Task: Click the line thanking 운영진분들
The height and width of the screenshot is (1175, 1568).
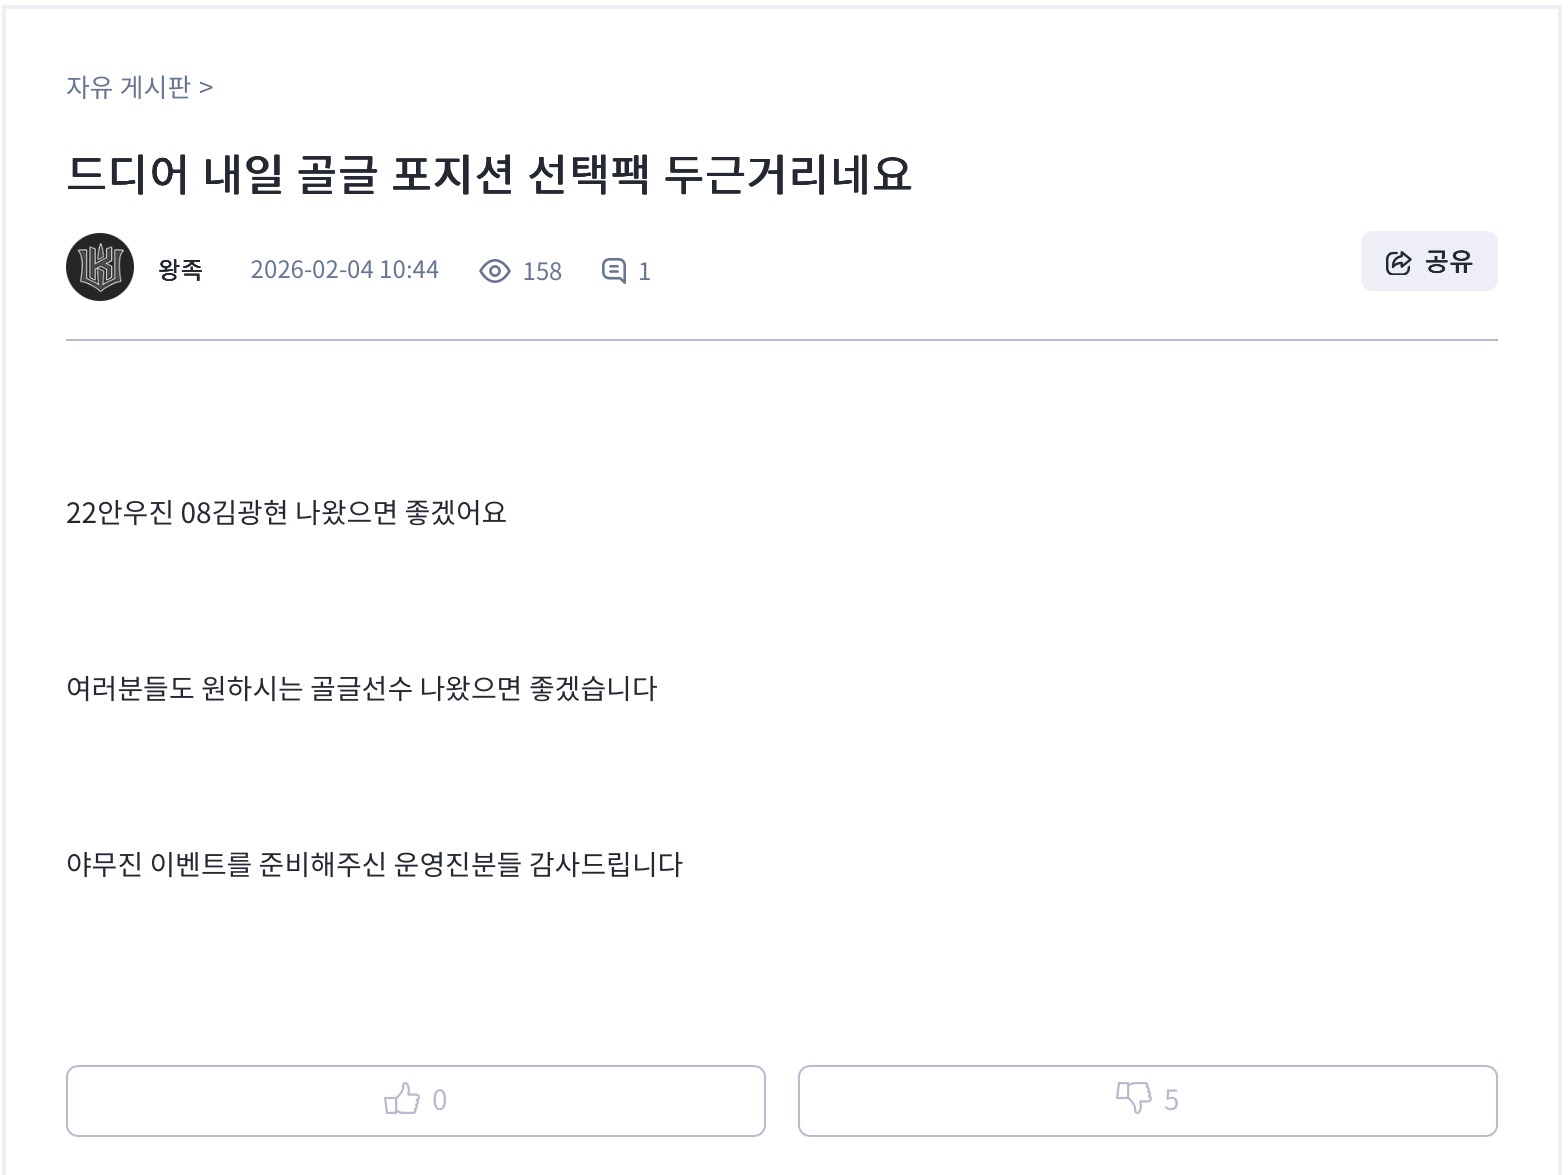Action: click(x=374, y=865)
